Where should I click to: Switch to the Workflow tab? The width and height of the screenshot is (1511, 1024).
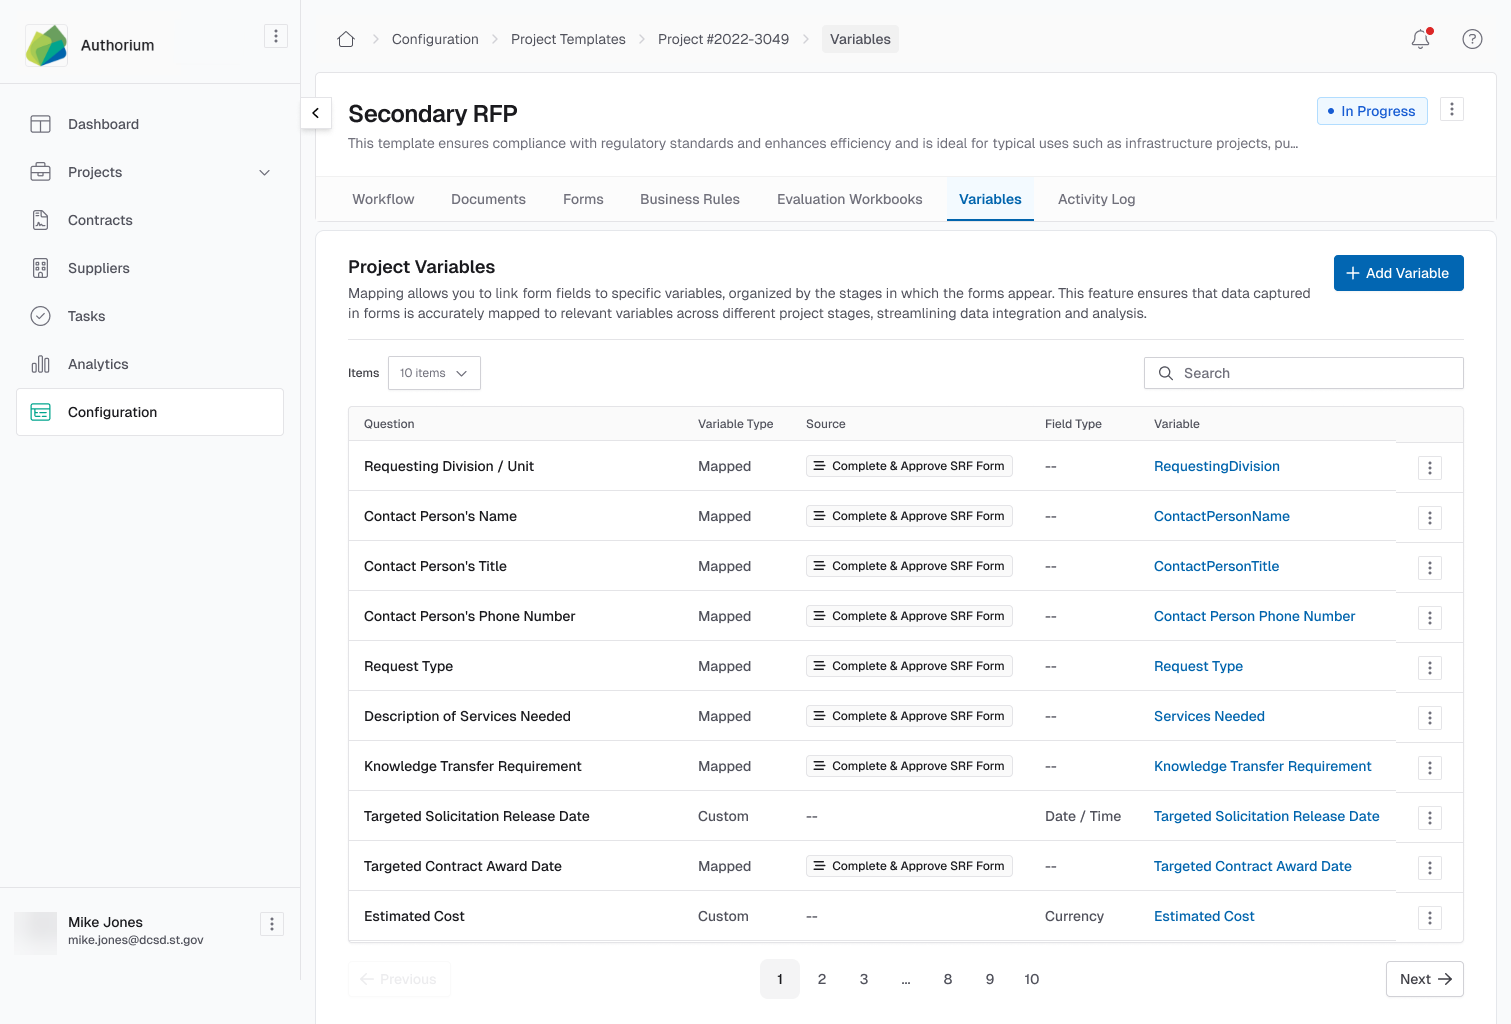click(383, 199)
